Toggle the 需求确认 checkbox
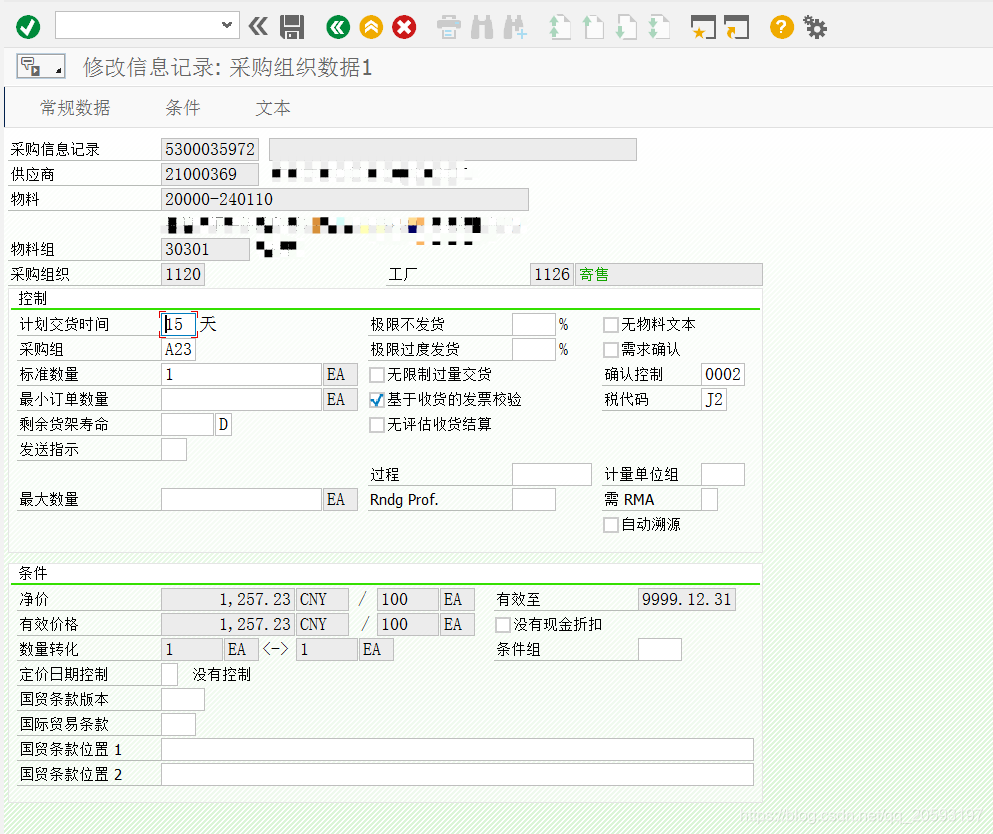993x834 pixels. [610, 350]
